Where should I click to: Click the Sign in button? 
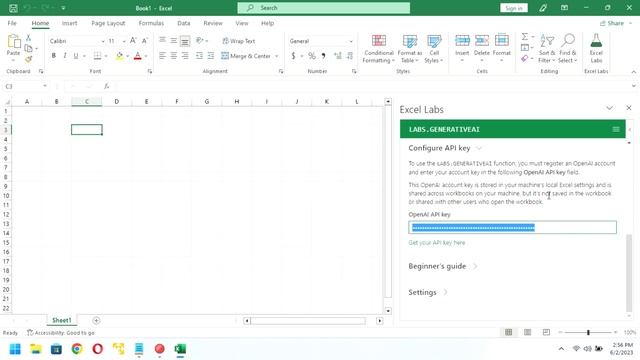514,8
